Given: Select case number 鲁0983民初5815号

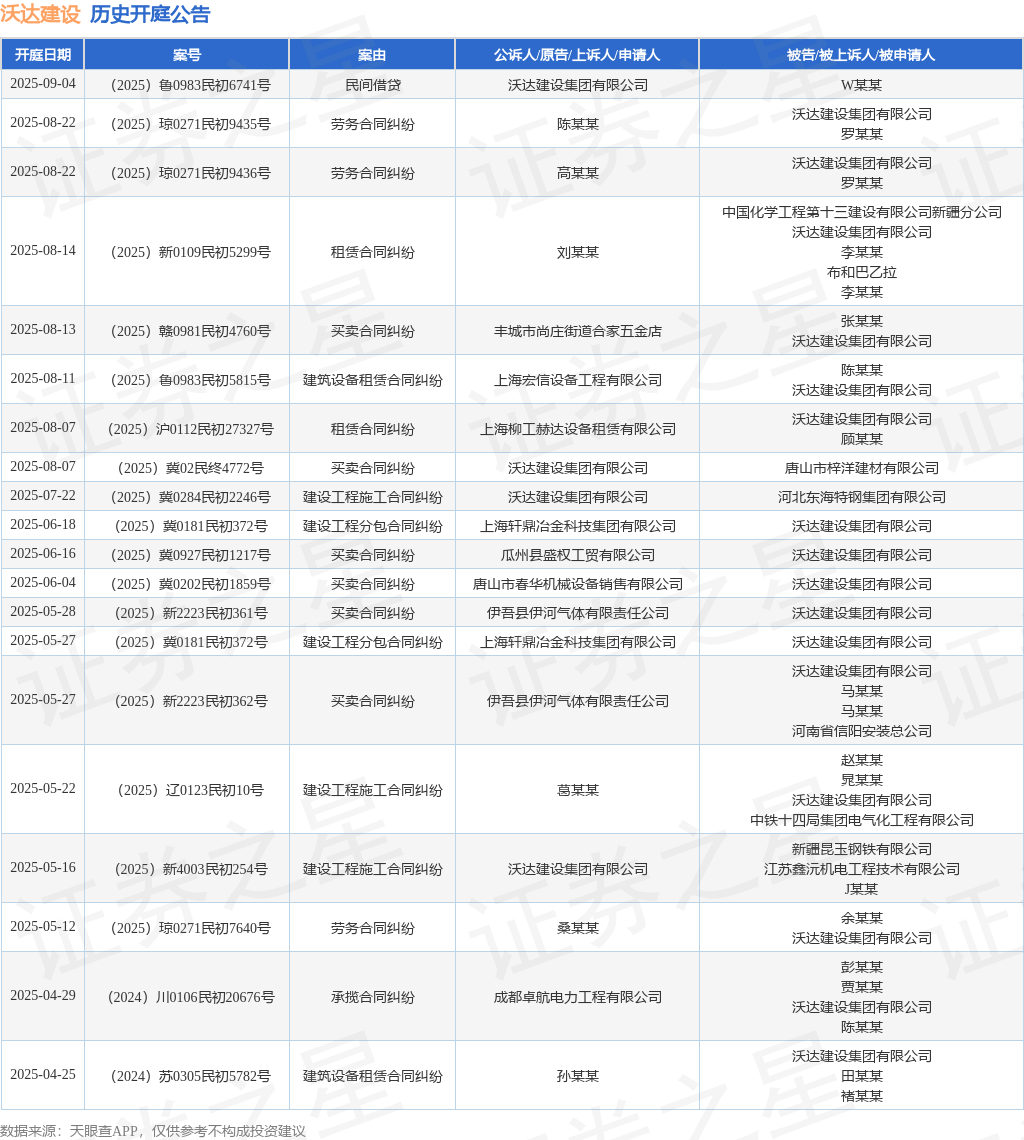Looking at the screenshot, I should (191, 380).
